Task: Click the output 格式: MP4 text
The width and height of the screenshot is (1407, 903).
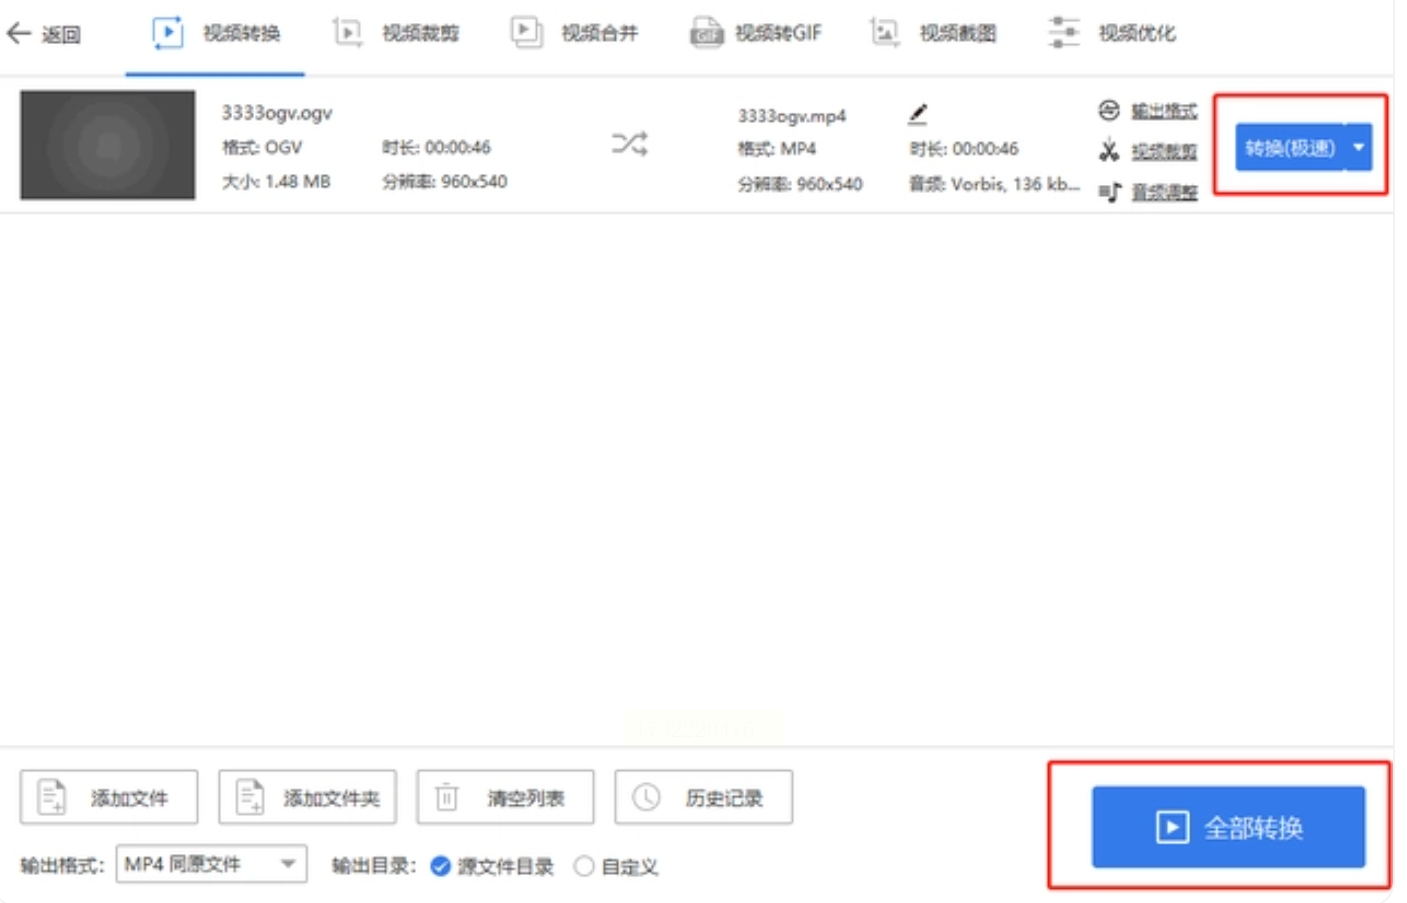Action: point(777,149)
